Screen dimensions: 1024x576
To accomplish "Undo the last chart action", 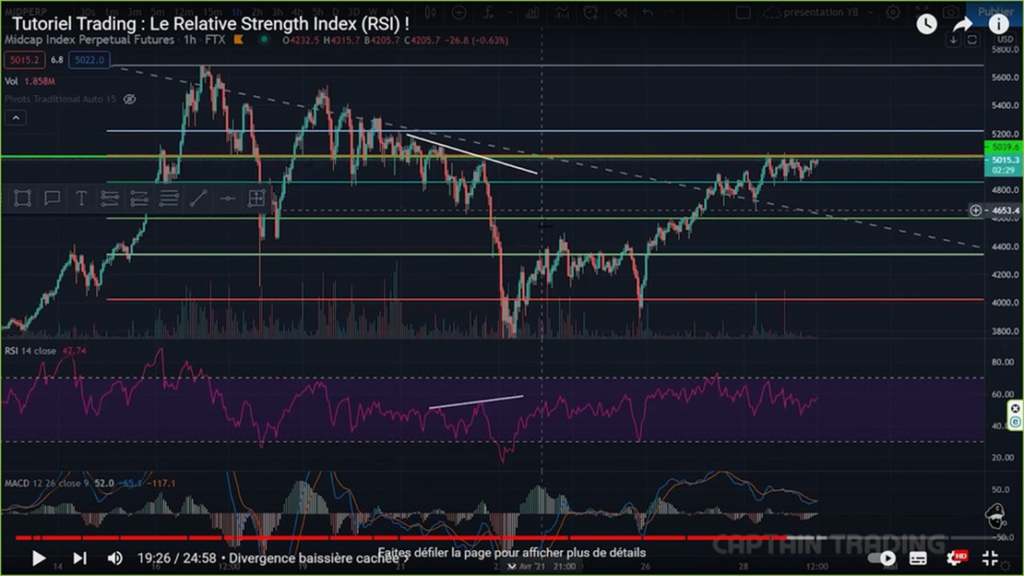I will tap(648, 12).
